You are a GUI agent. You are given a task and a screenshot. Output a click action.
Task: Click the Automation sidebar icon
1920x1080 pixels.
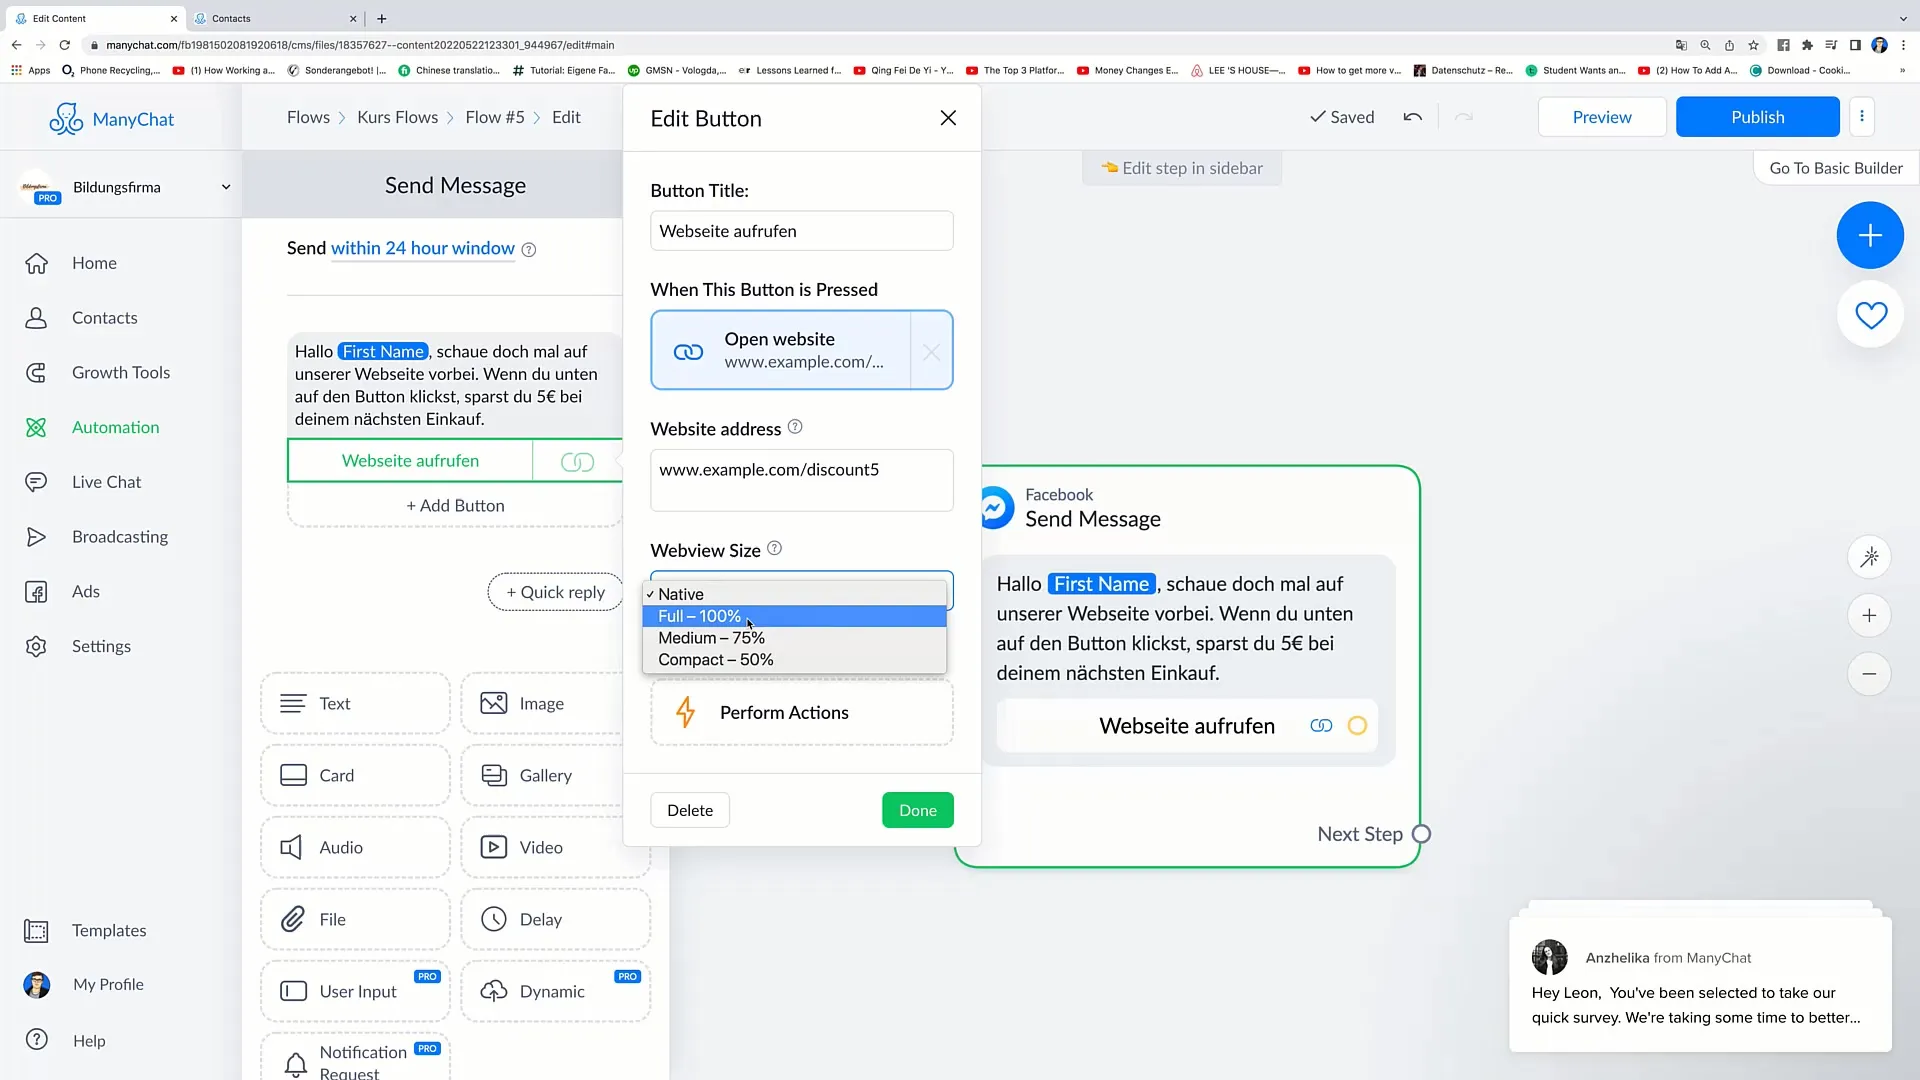click(36, 426)
